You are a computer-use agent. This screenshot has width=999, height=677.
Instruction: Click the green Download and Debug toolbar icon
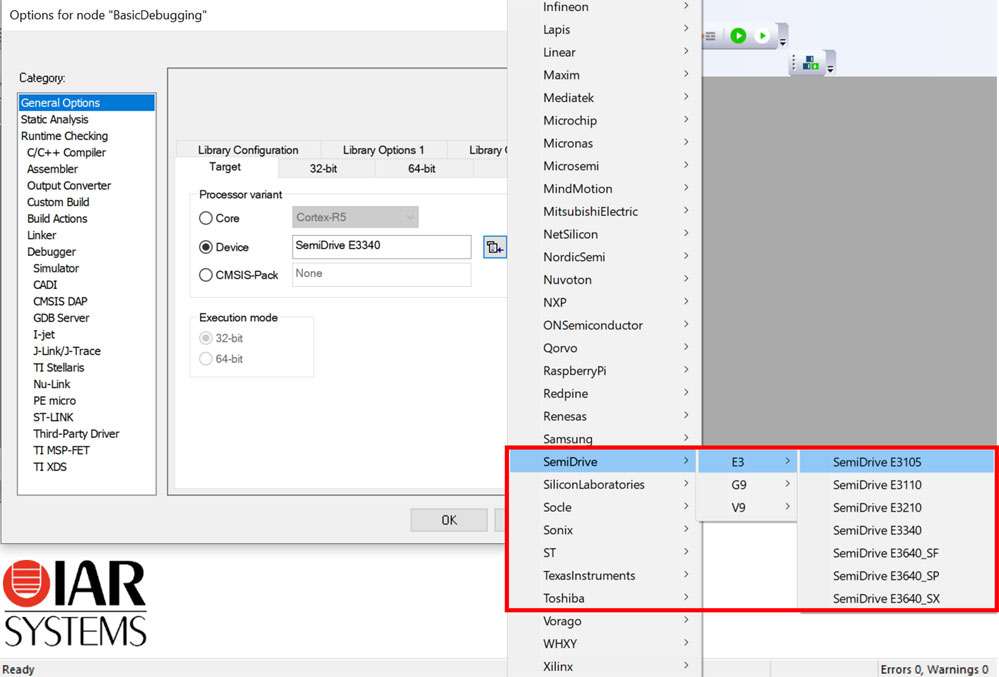737,35
